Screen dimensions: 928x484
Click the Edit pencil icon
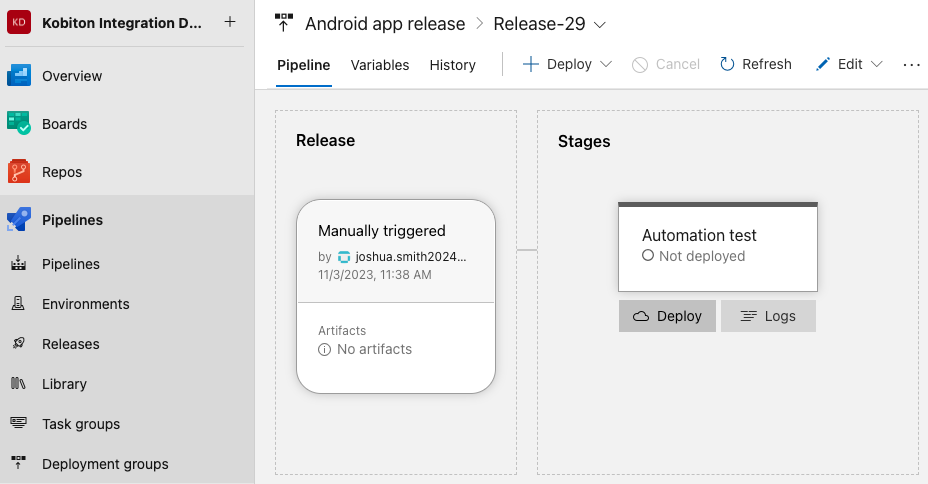823,64
